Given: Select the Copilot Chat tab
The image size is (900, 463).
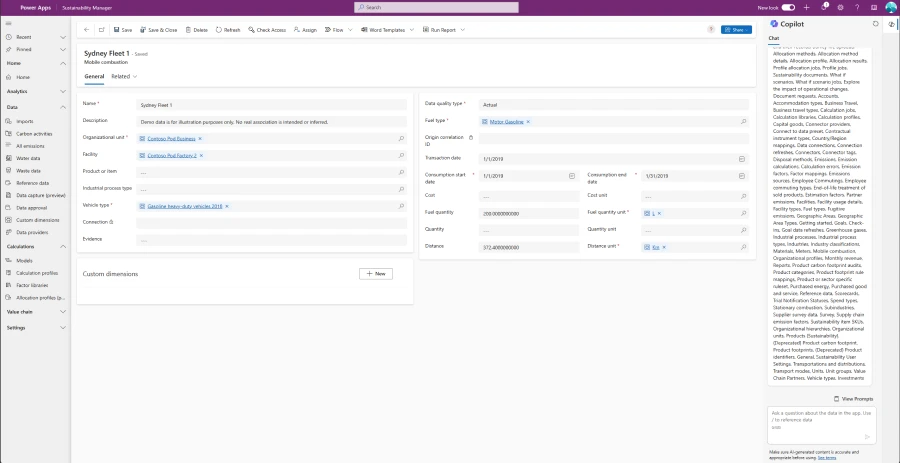Looking at the screenshot, I should (774, 39).
